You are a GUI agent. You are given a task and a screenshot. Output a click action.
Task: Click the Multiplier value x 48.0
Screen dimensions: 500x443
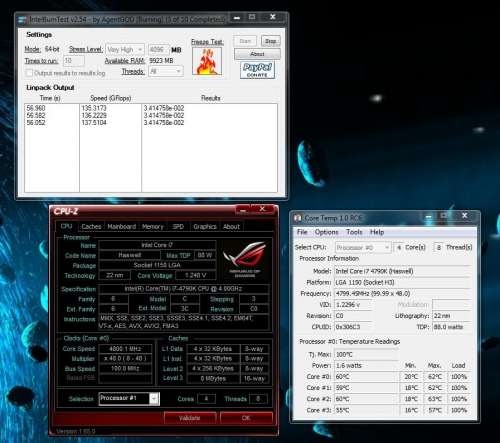(x=125, y=359)
